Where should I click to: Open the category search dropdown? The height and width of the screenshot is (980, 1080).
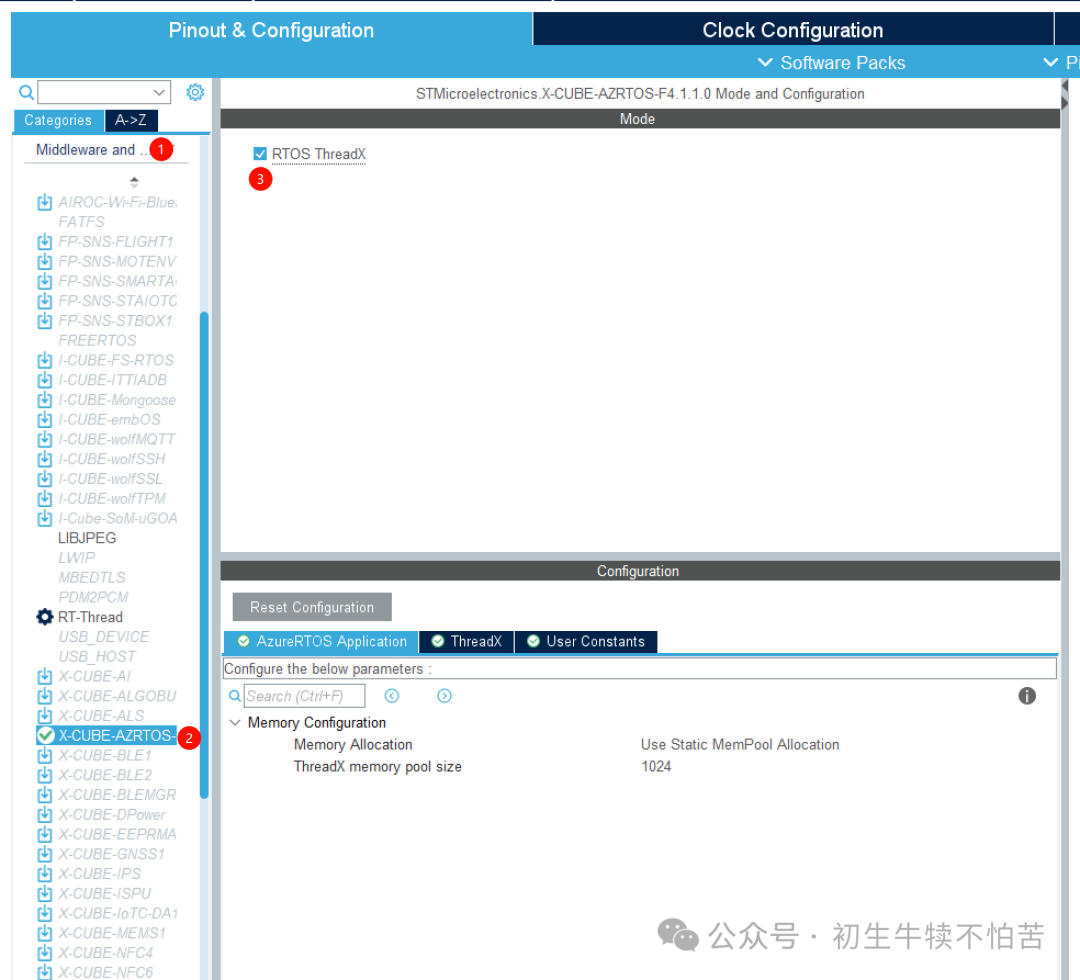[160, 92]
